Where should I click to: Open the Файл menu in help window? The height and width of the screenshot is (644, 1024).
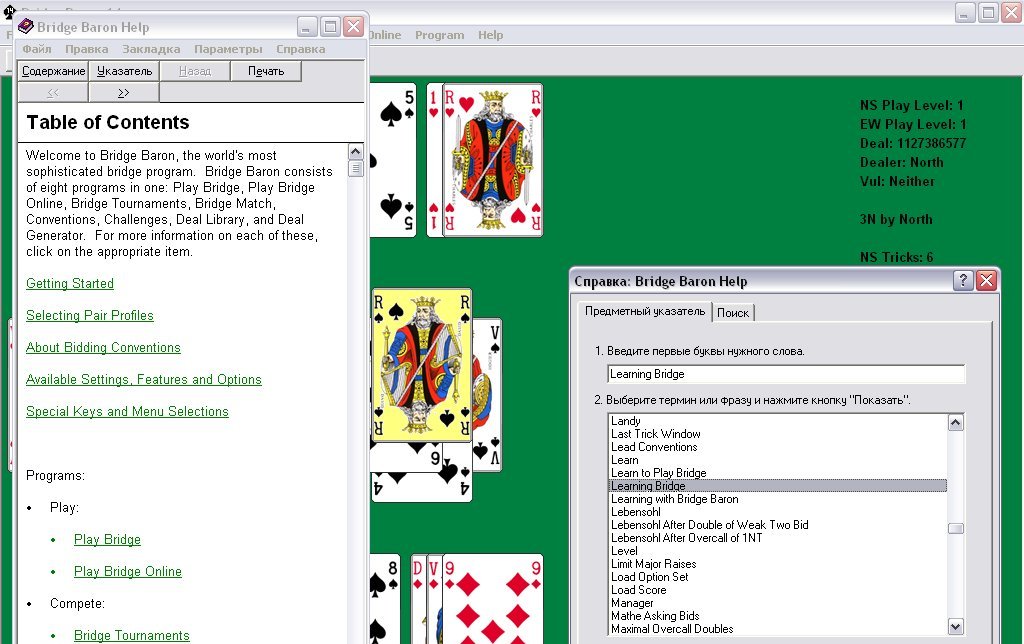37,49
